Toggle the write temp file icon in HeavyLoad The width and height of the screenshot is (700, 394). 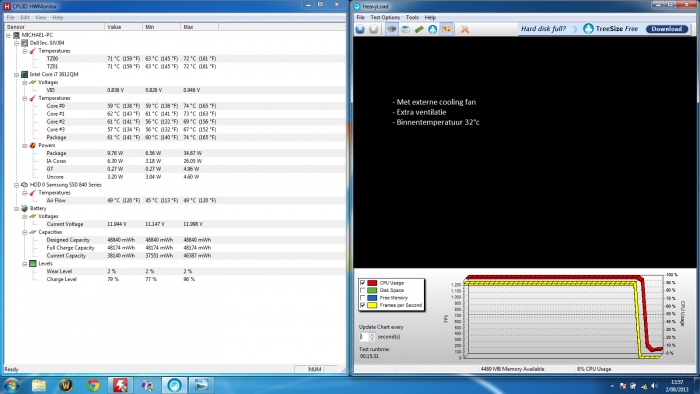pos(405,29)
